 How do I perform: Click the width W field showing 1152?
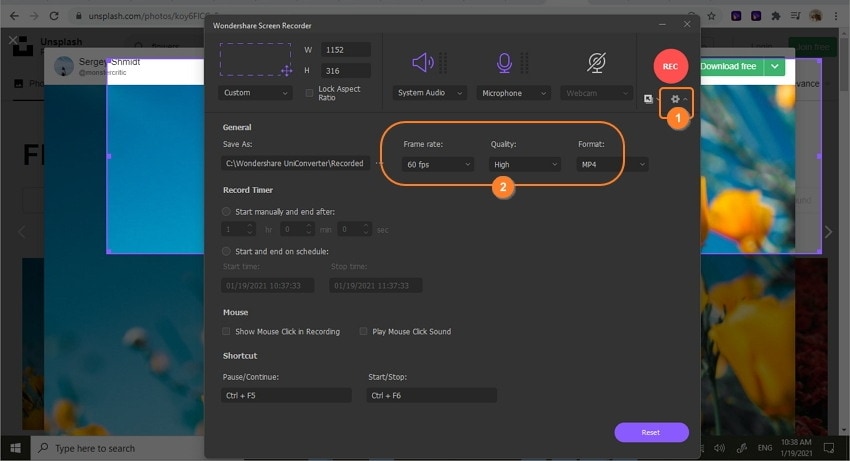(x=346, y=50)
